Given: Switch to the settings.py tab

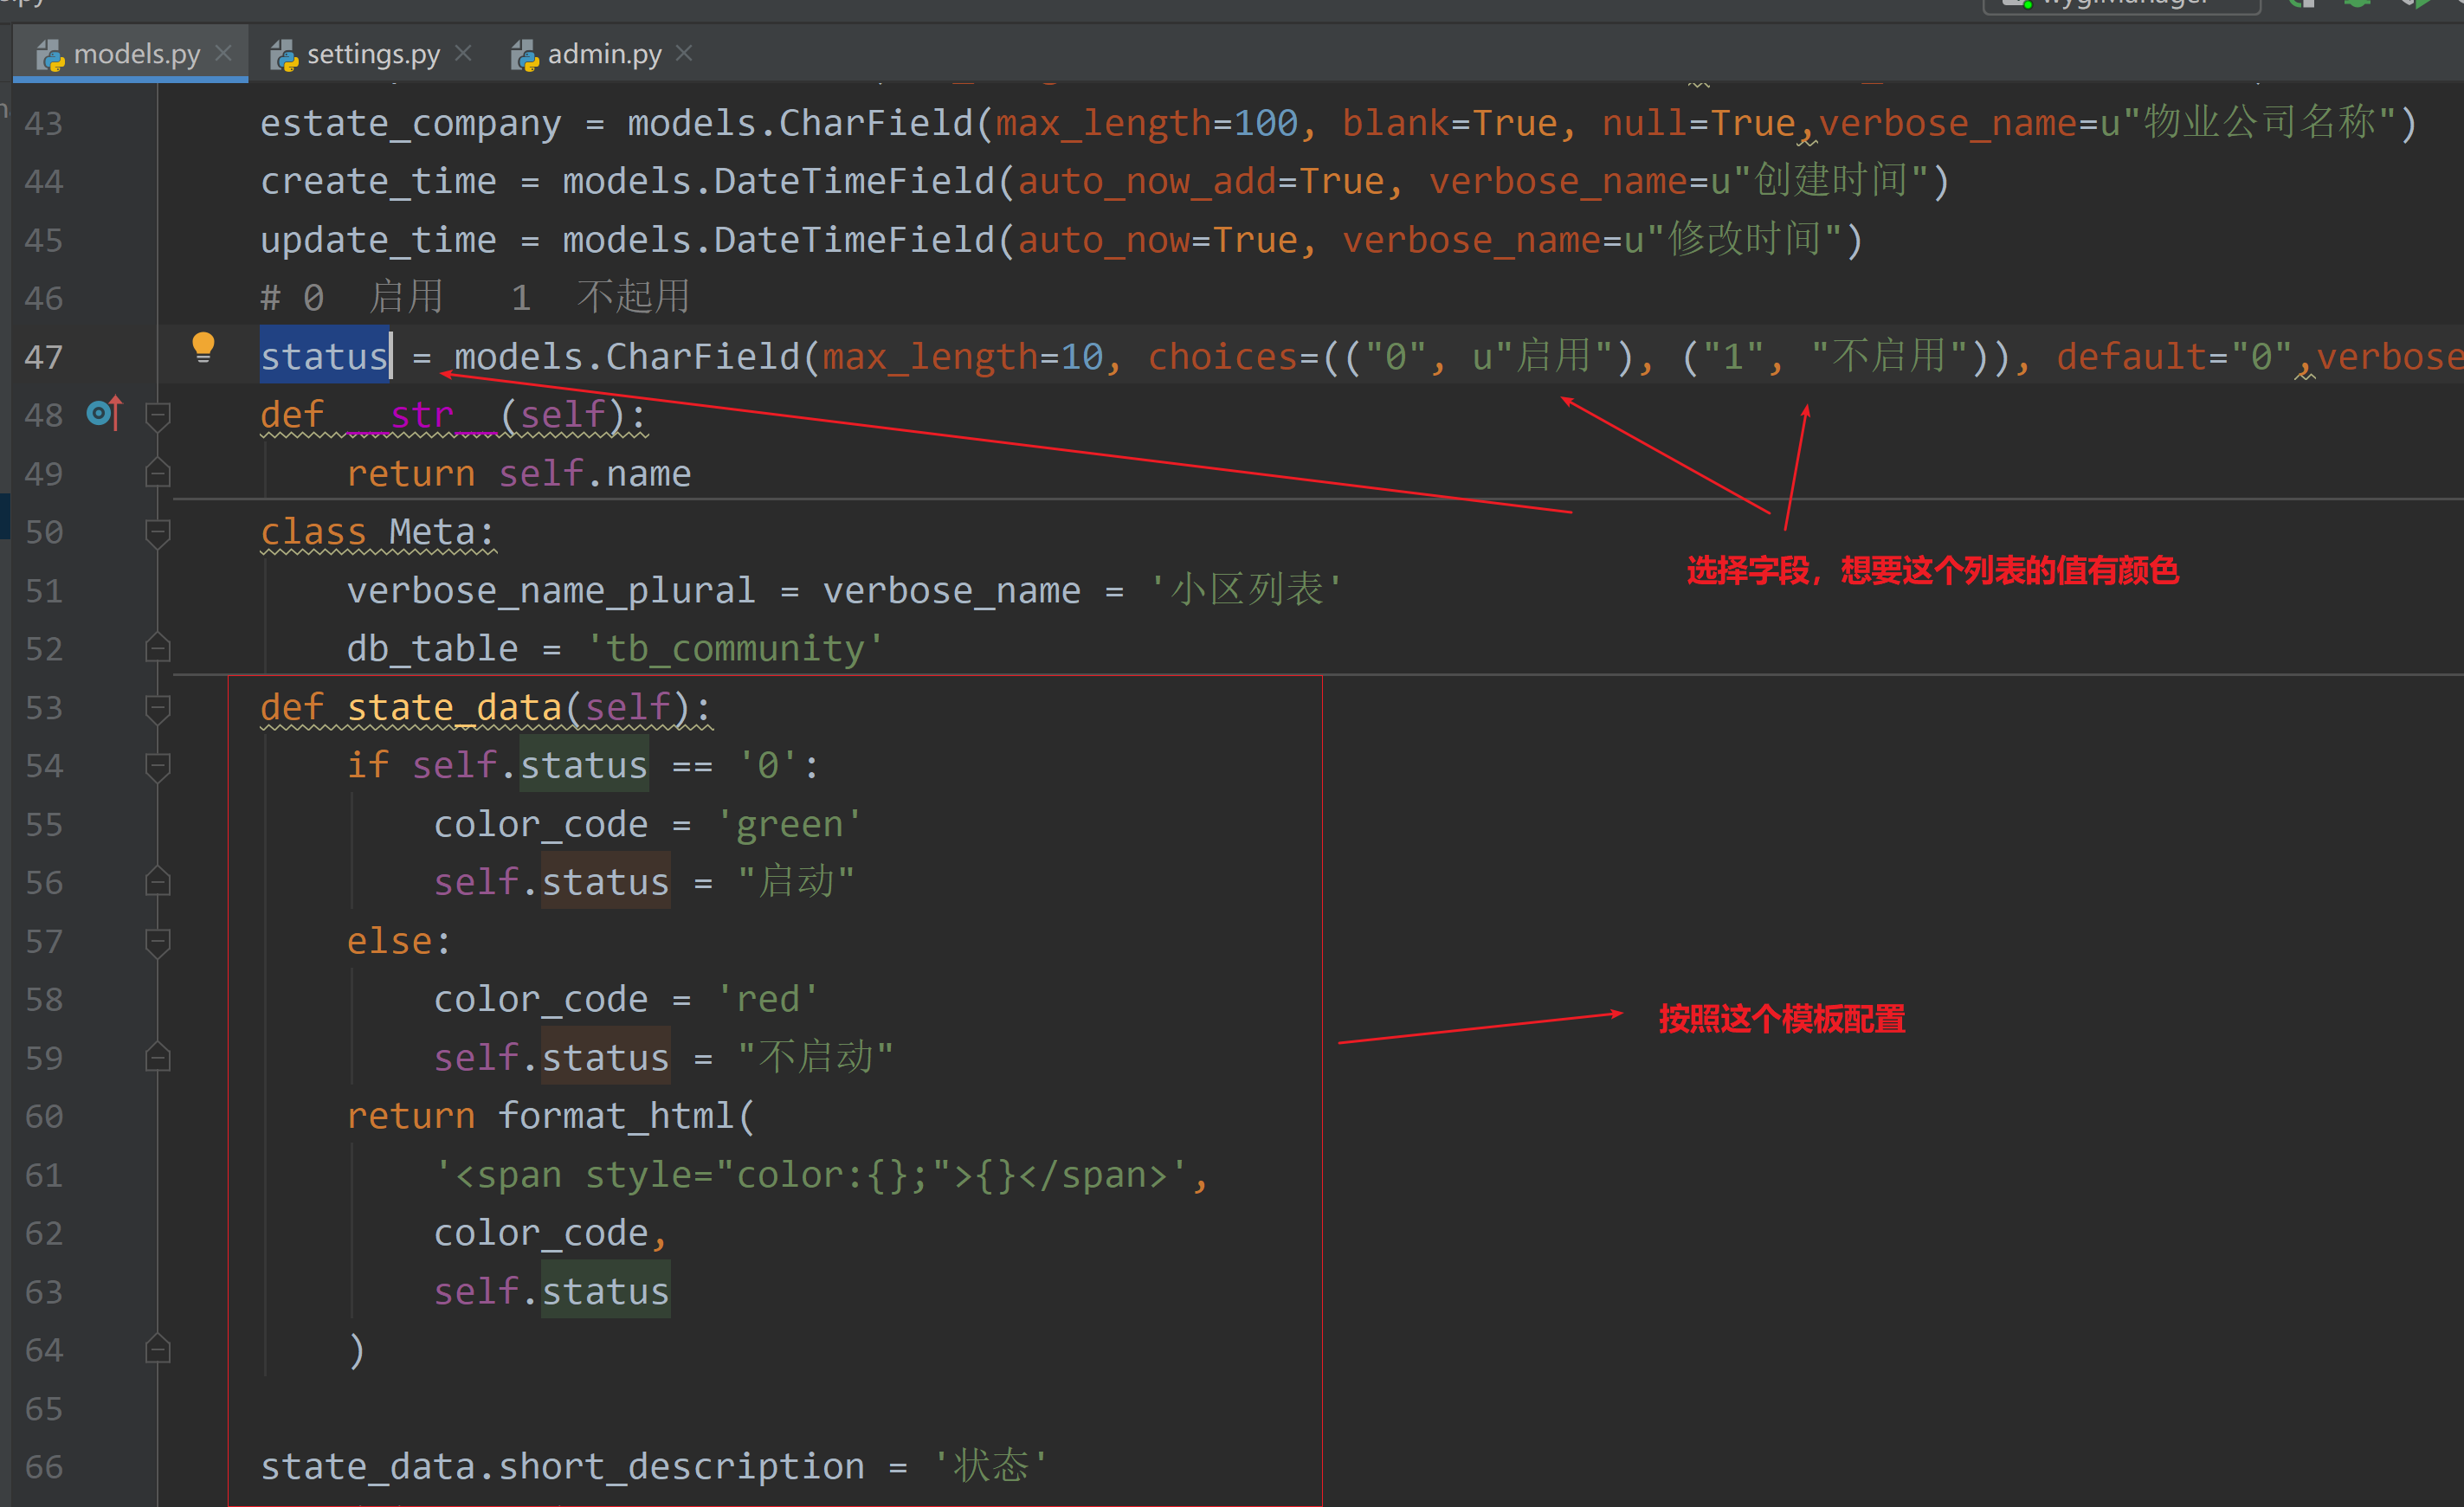Looking at the screenshot, I should [372, 54].
